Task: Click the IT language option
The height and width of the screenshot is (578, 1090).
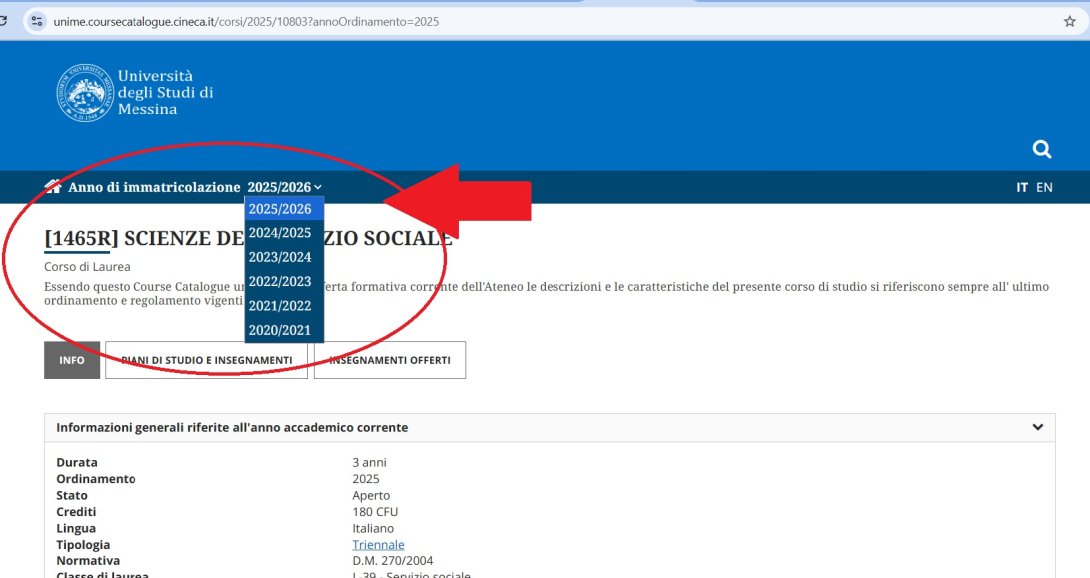Action: pyautogui.click(x=1021, y=187)
